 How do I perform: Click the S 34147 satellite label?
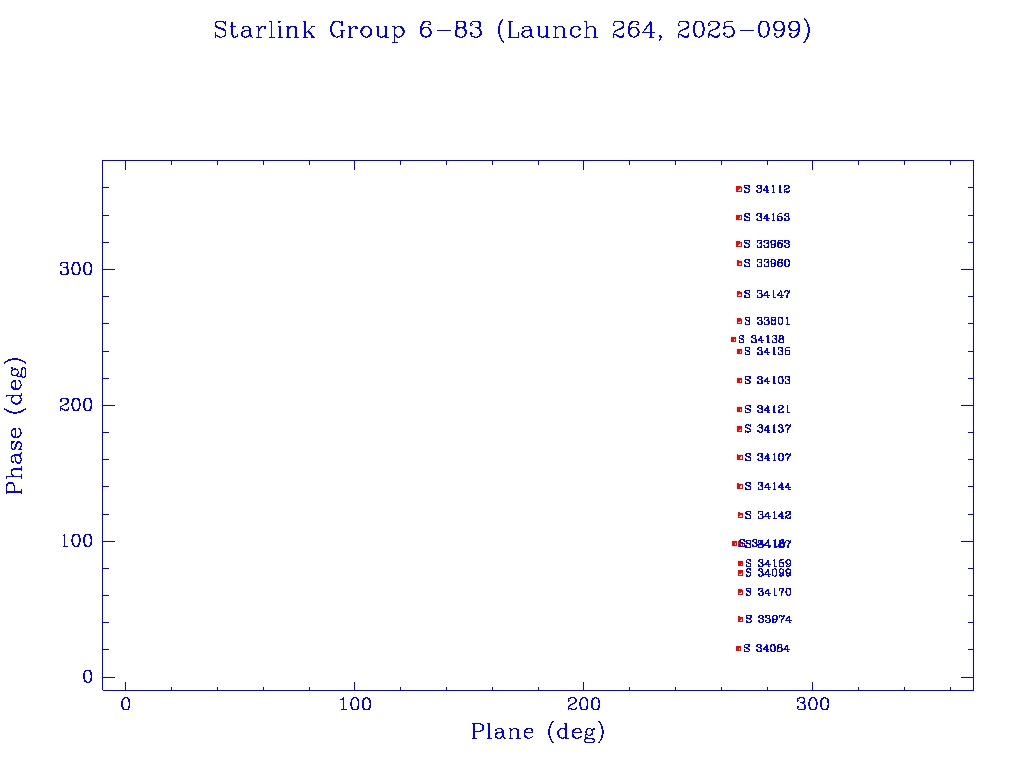point(767,295)
